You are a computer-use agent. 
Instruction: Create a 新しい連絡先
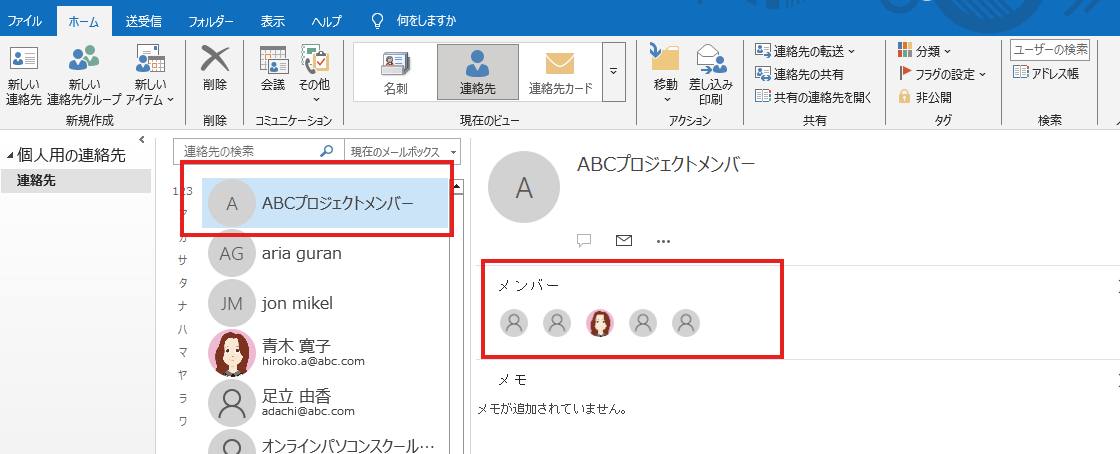pyautogui.click(x=24, y=76)
